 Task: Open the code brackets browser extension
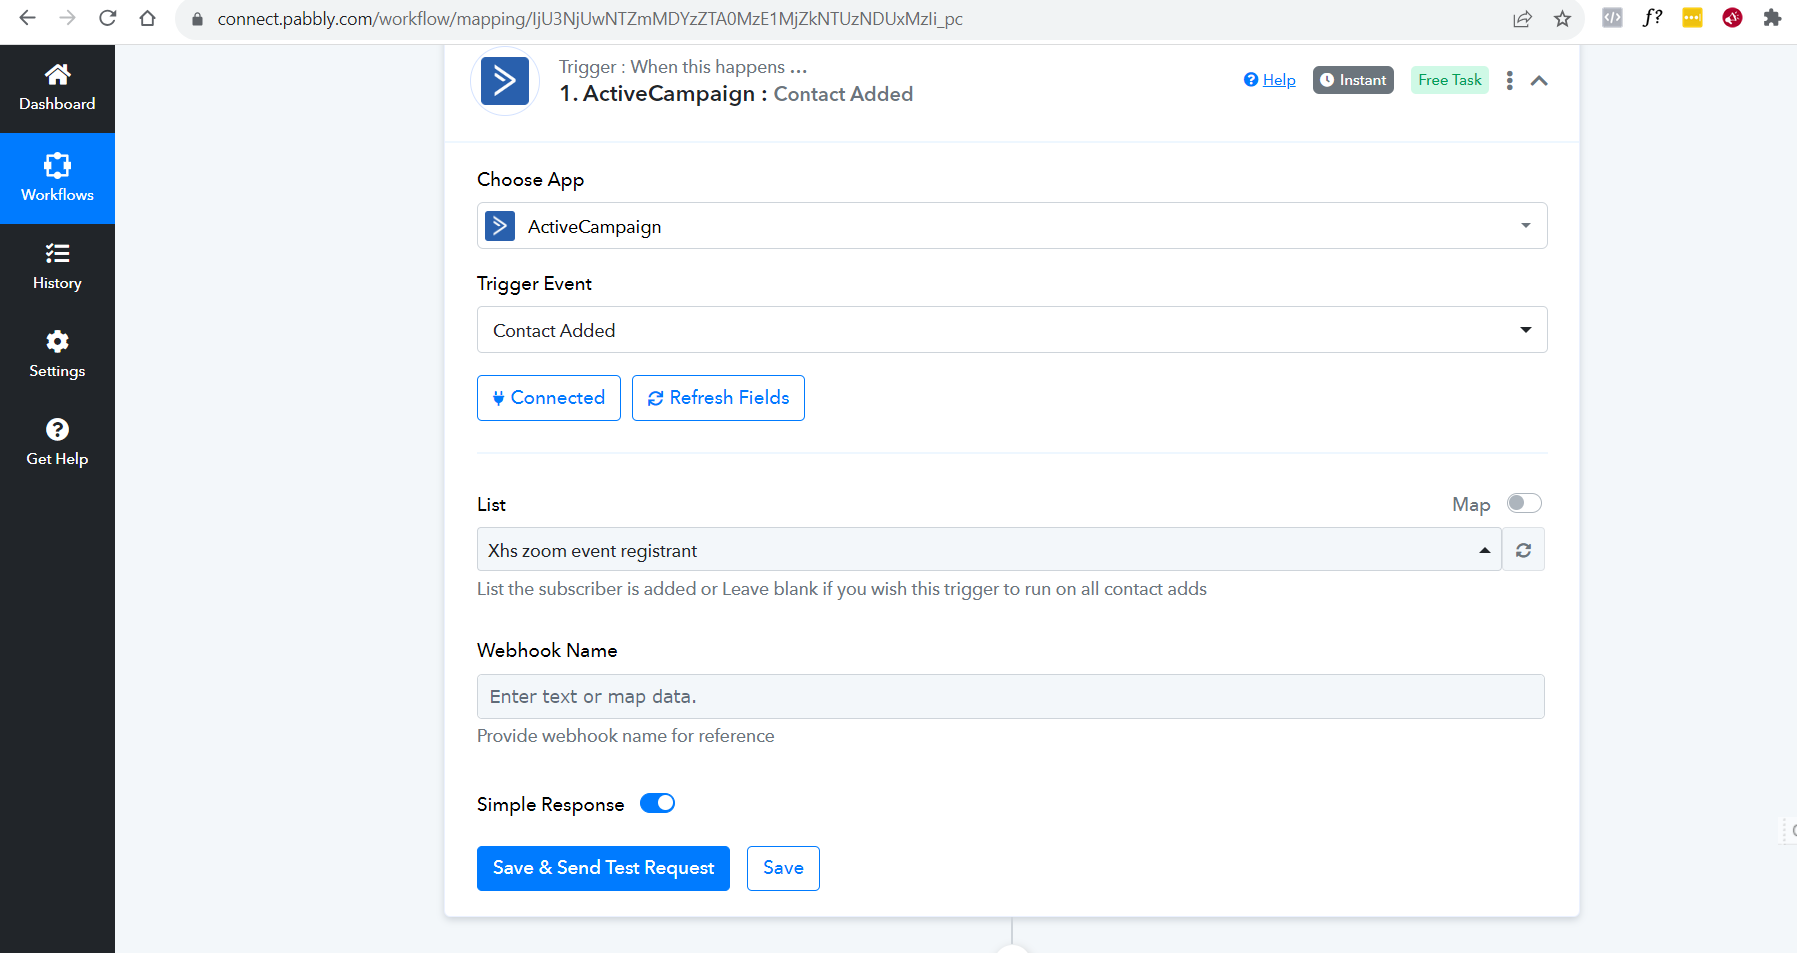(1612, 18)
